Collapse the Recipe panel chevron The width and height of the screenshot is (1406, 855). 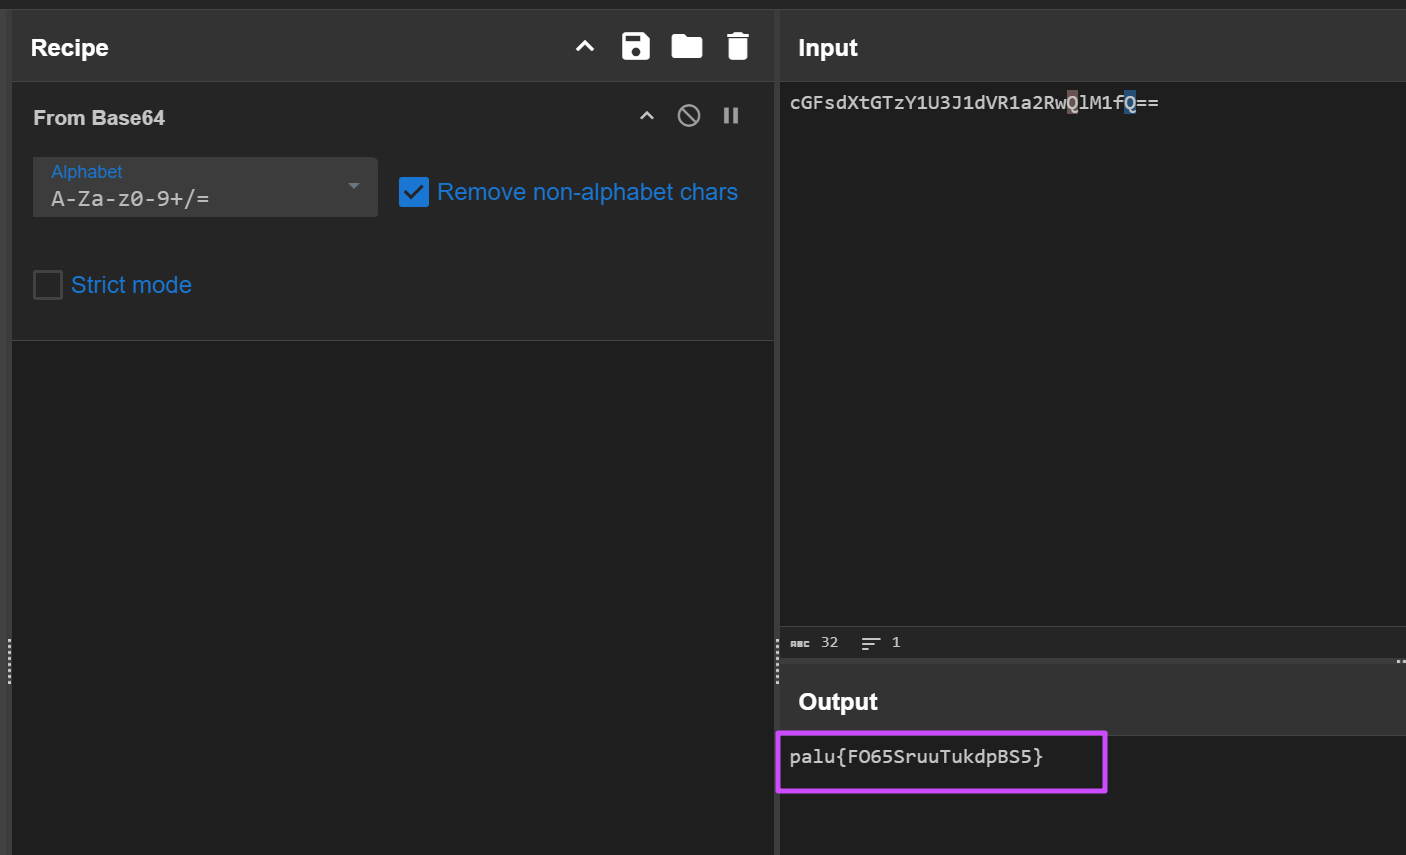point(585,46)
